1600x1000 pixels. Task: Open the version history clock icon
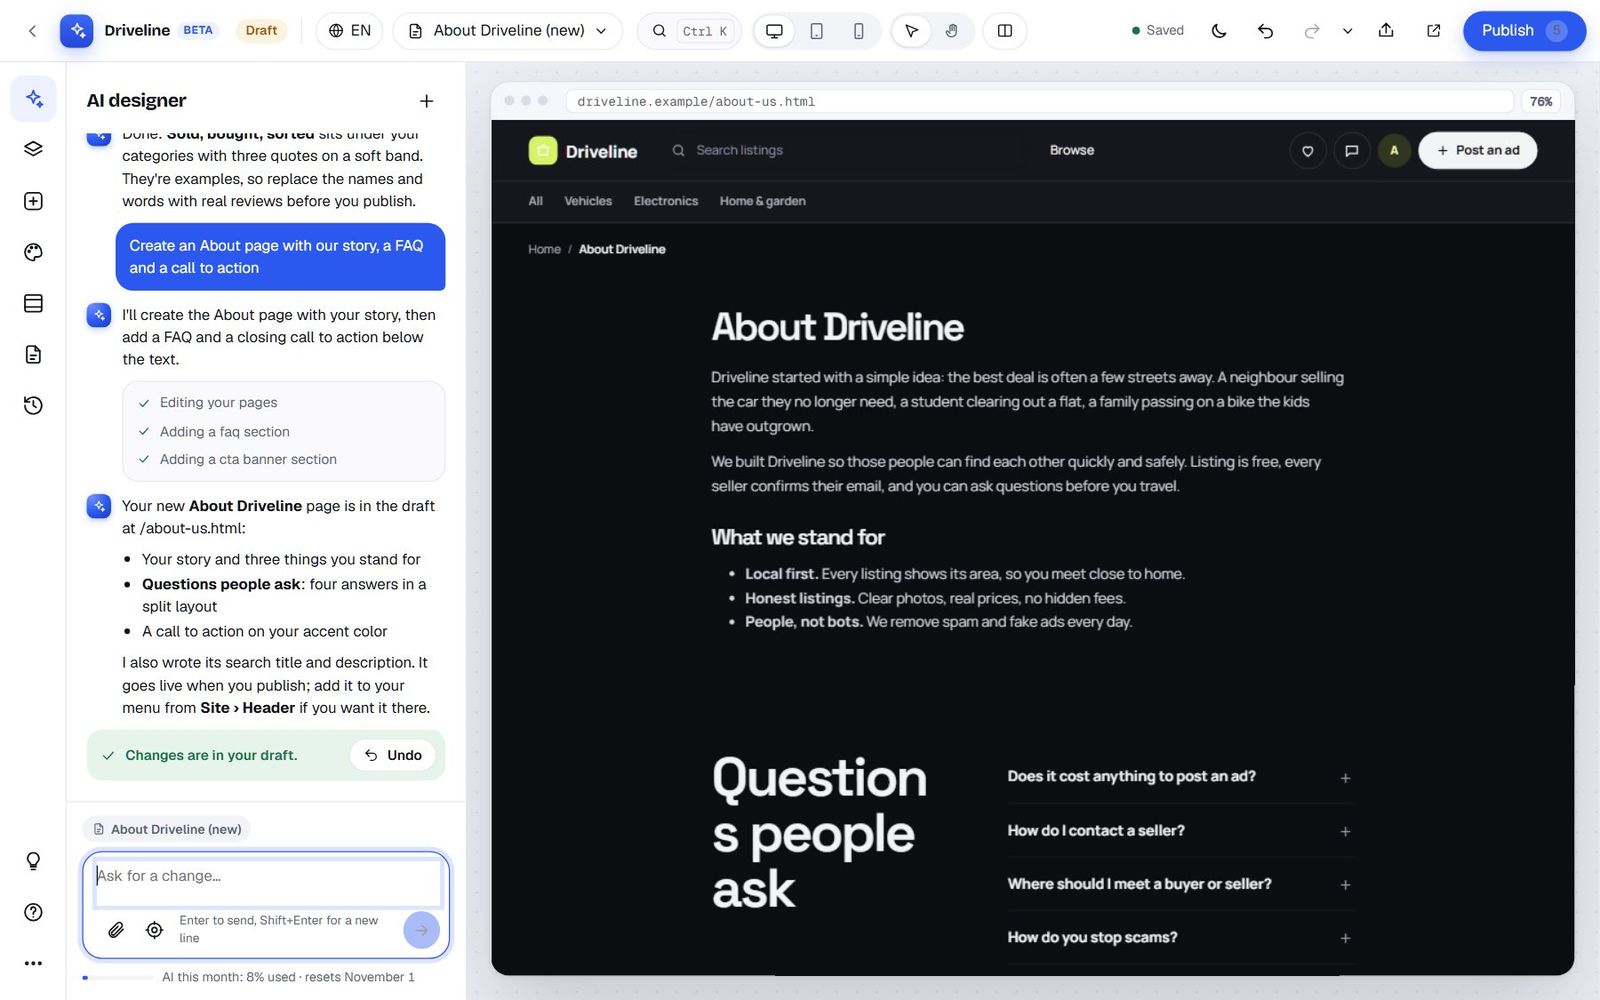[x=33, y=405]
